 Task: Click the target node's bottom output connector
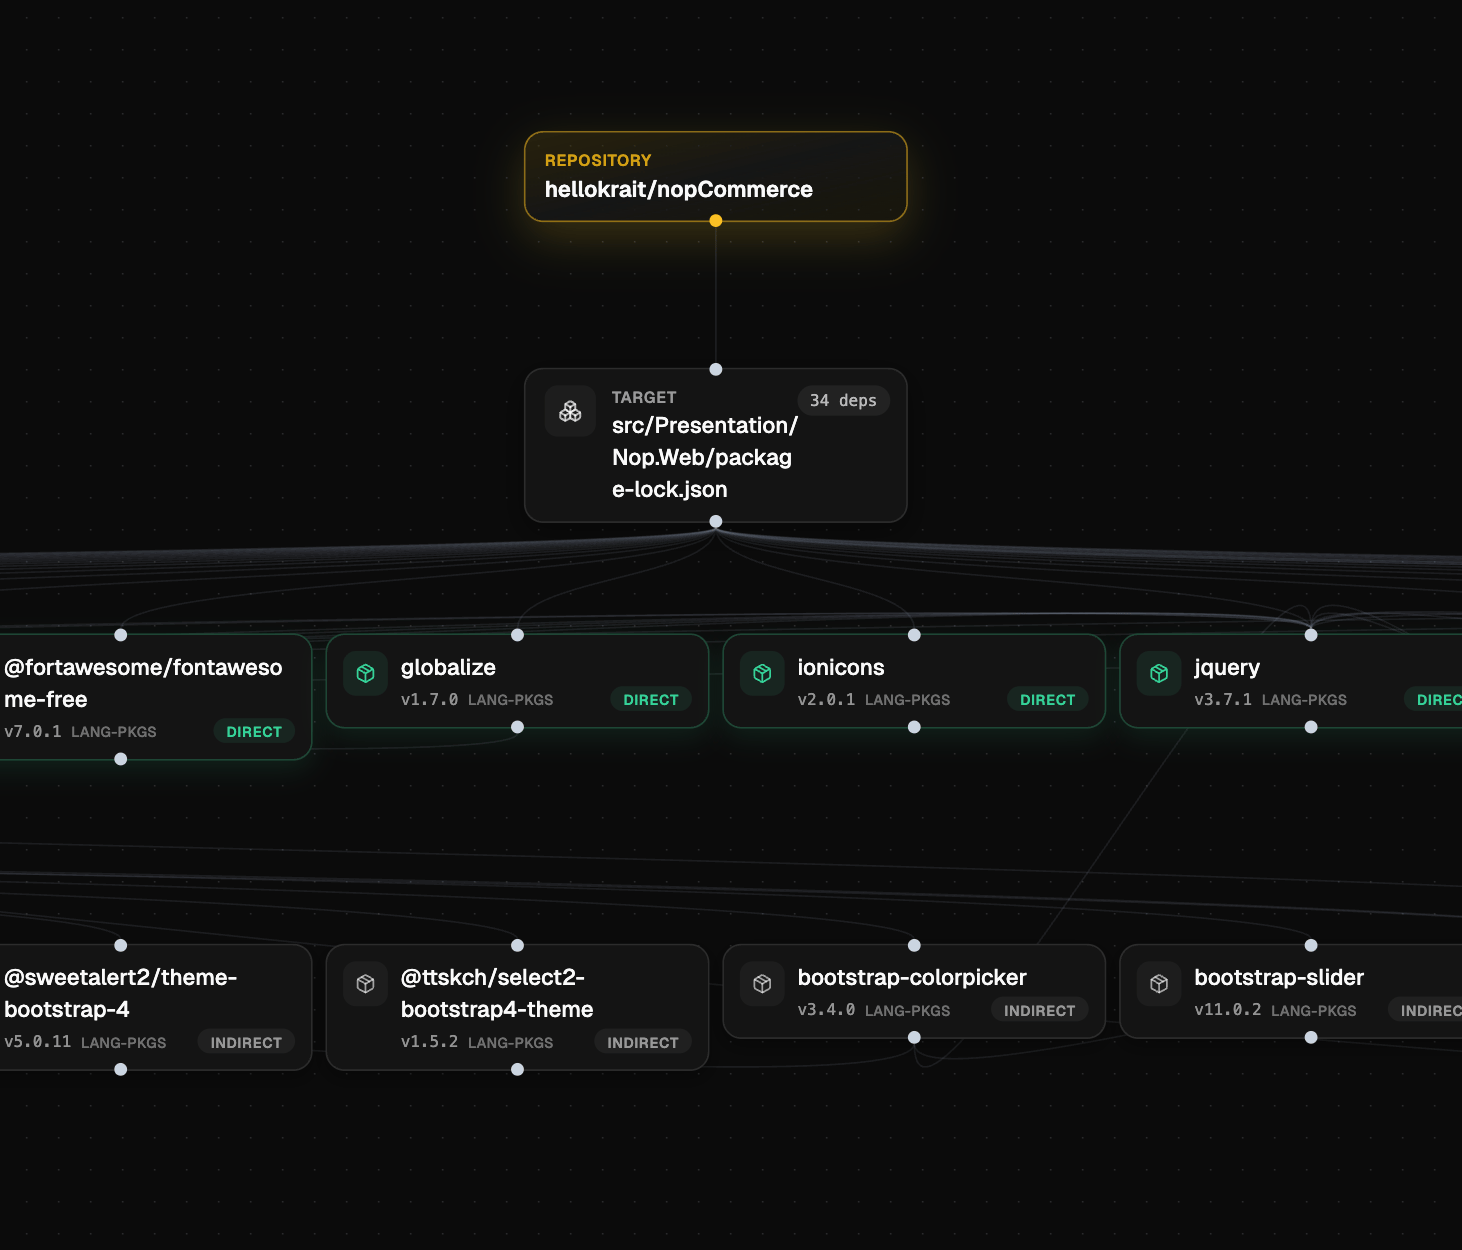click(716, 521)
